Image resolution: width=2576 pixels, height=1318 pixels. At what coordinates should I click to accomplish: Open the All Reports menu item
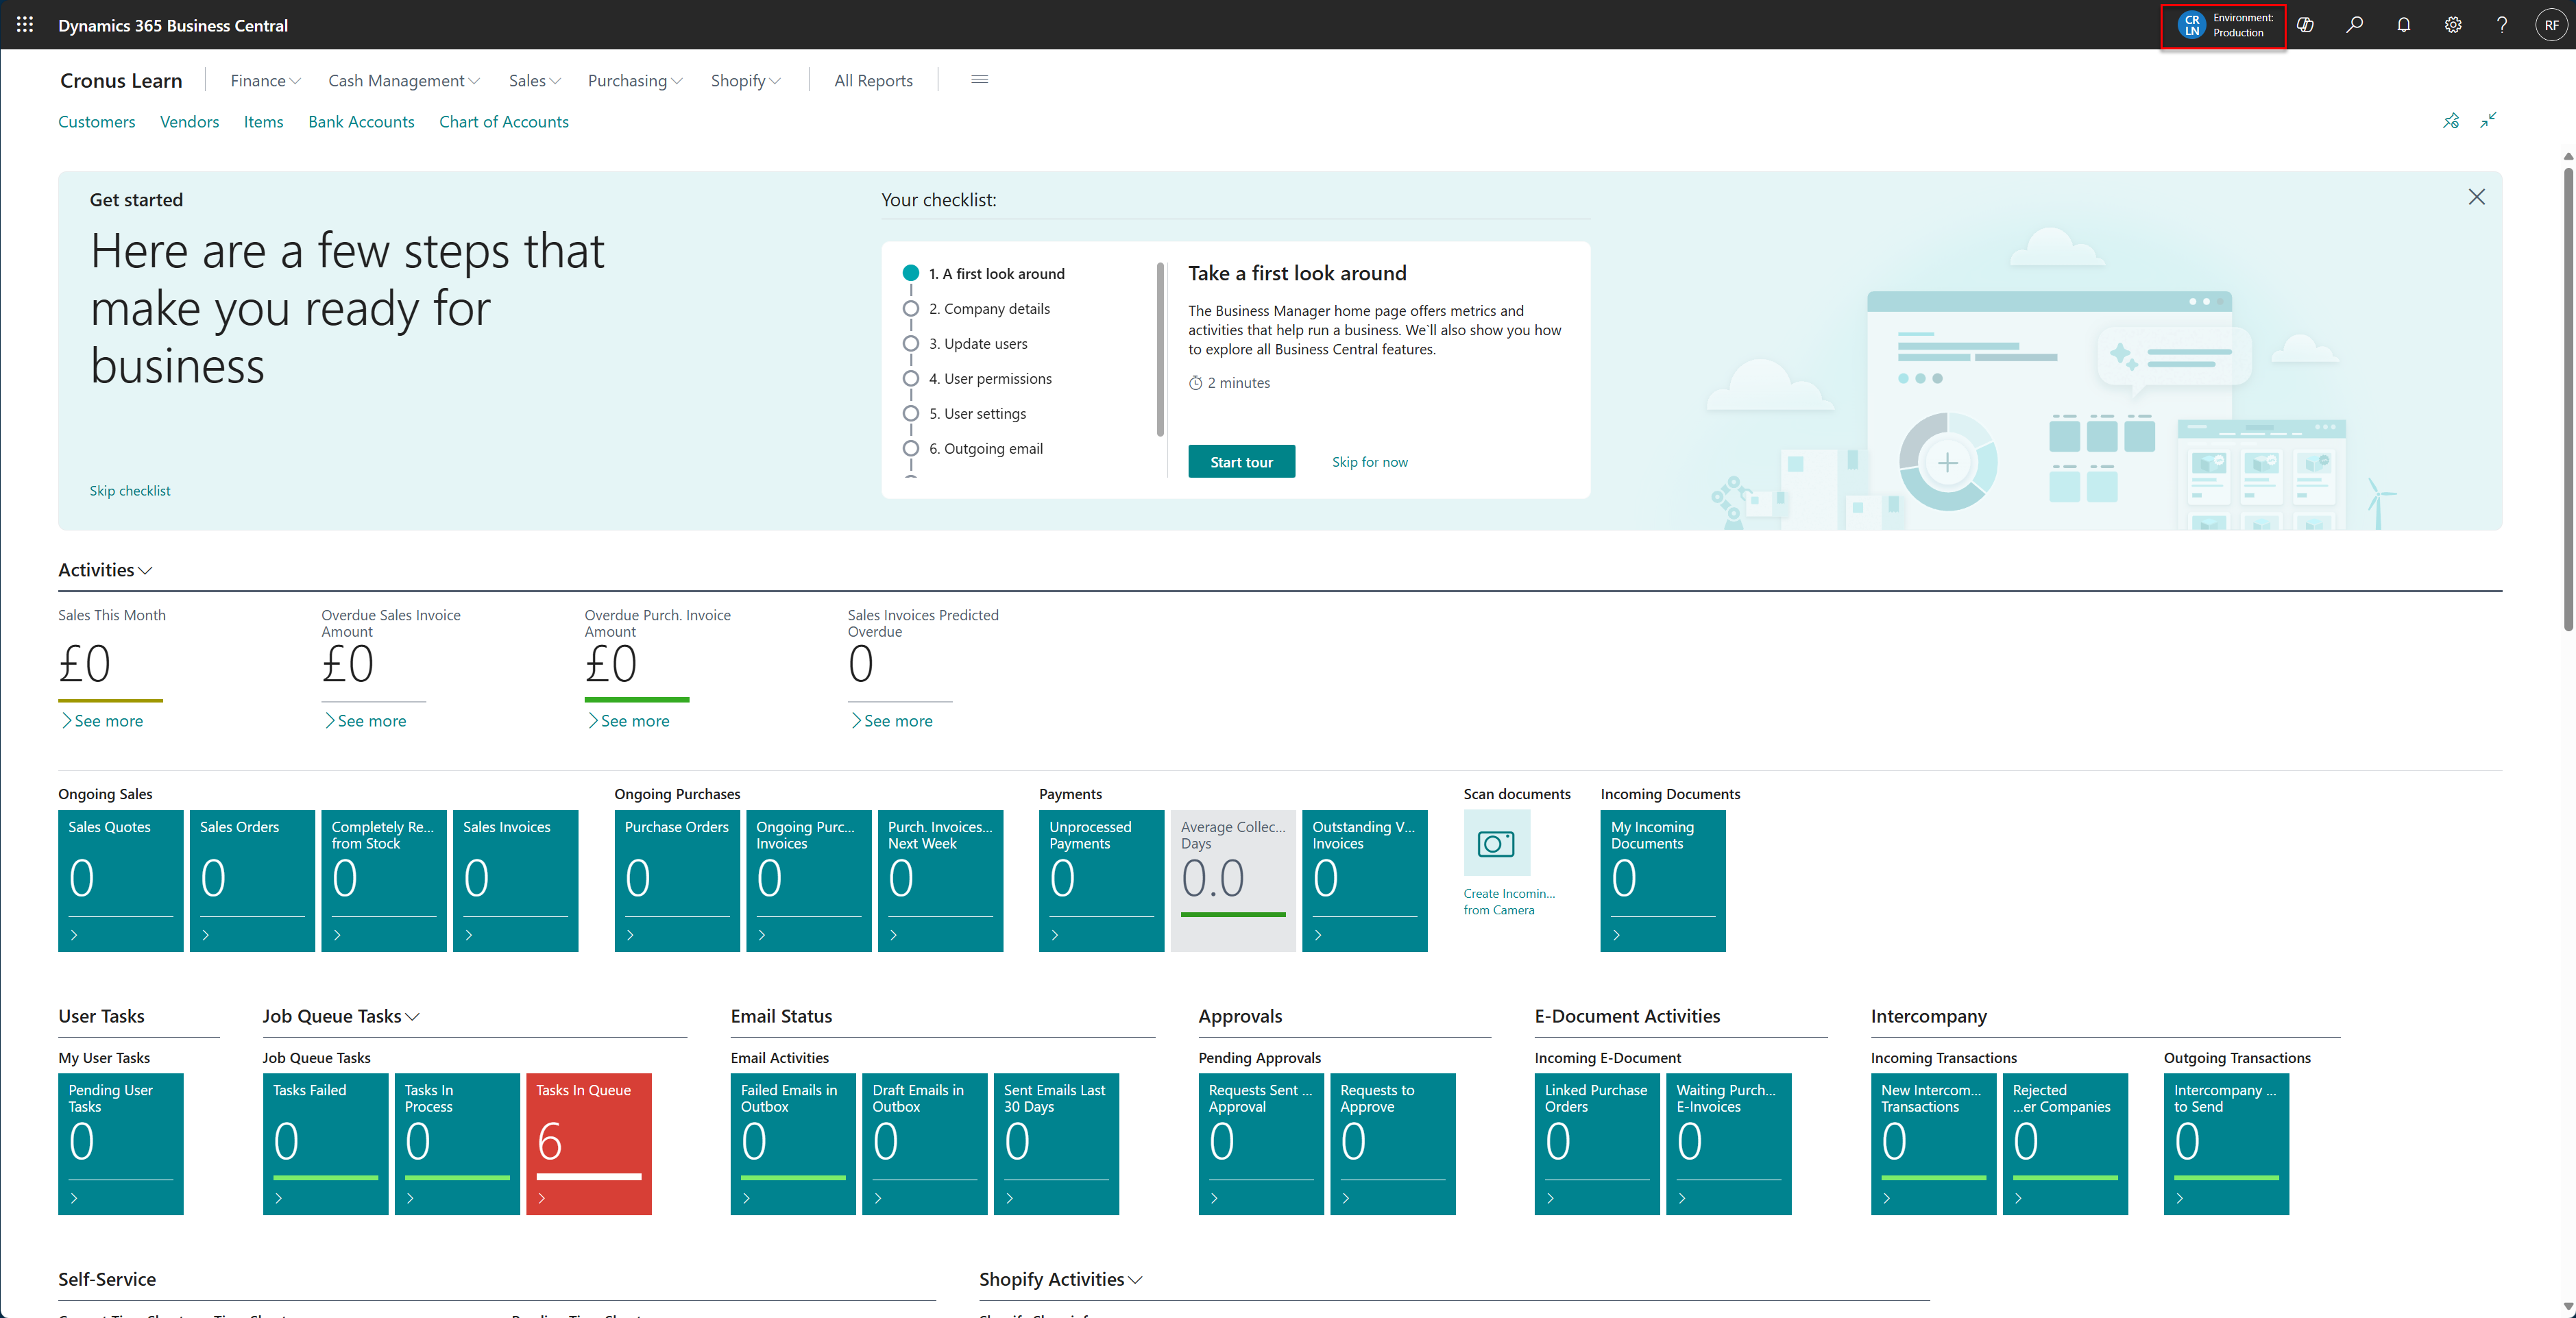tap(873, 81)
